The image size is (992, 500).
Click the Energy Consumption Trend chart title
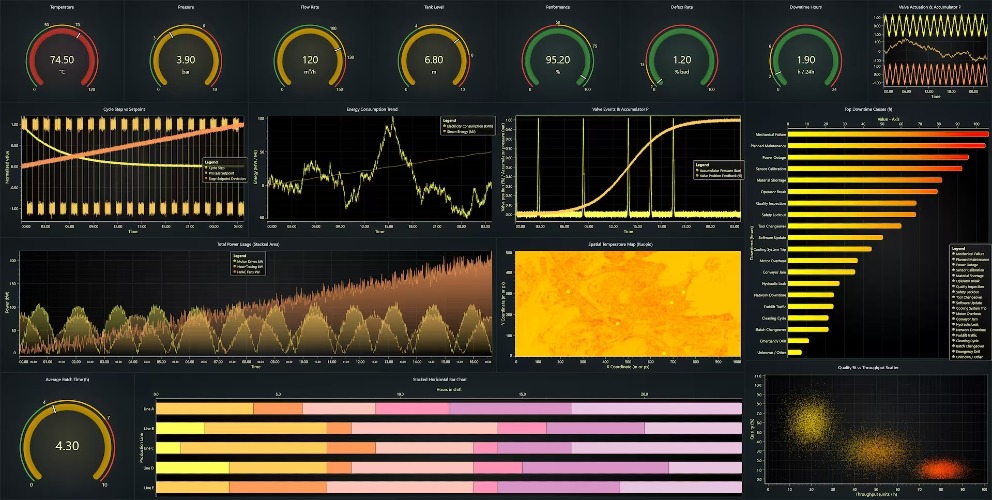click(371, 109)
